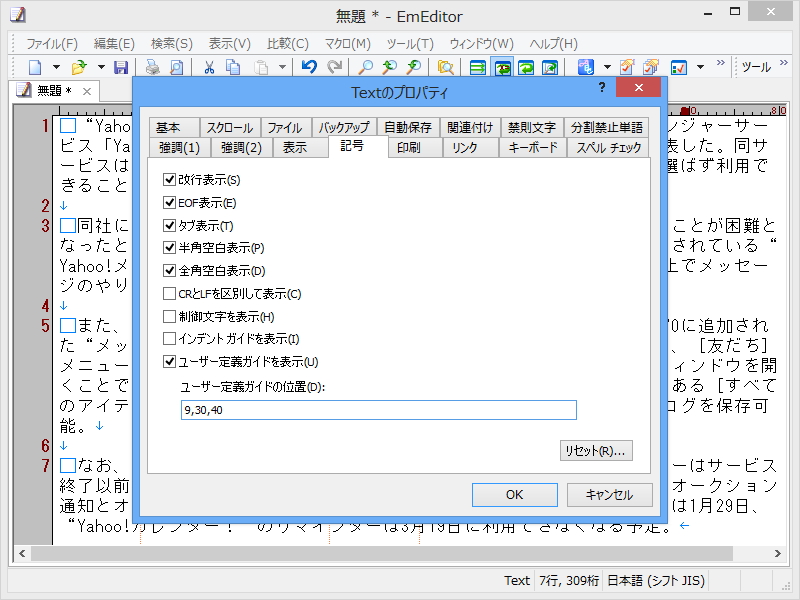Click the Copy icon
Screen dimensions: 800x600
pos(234,68)
